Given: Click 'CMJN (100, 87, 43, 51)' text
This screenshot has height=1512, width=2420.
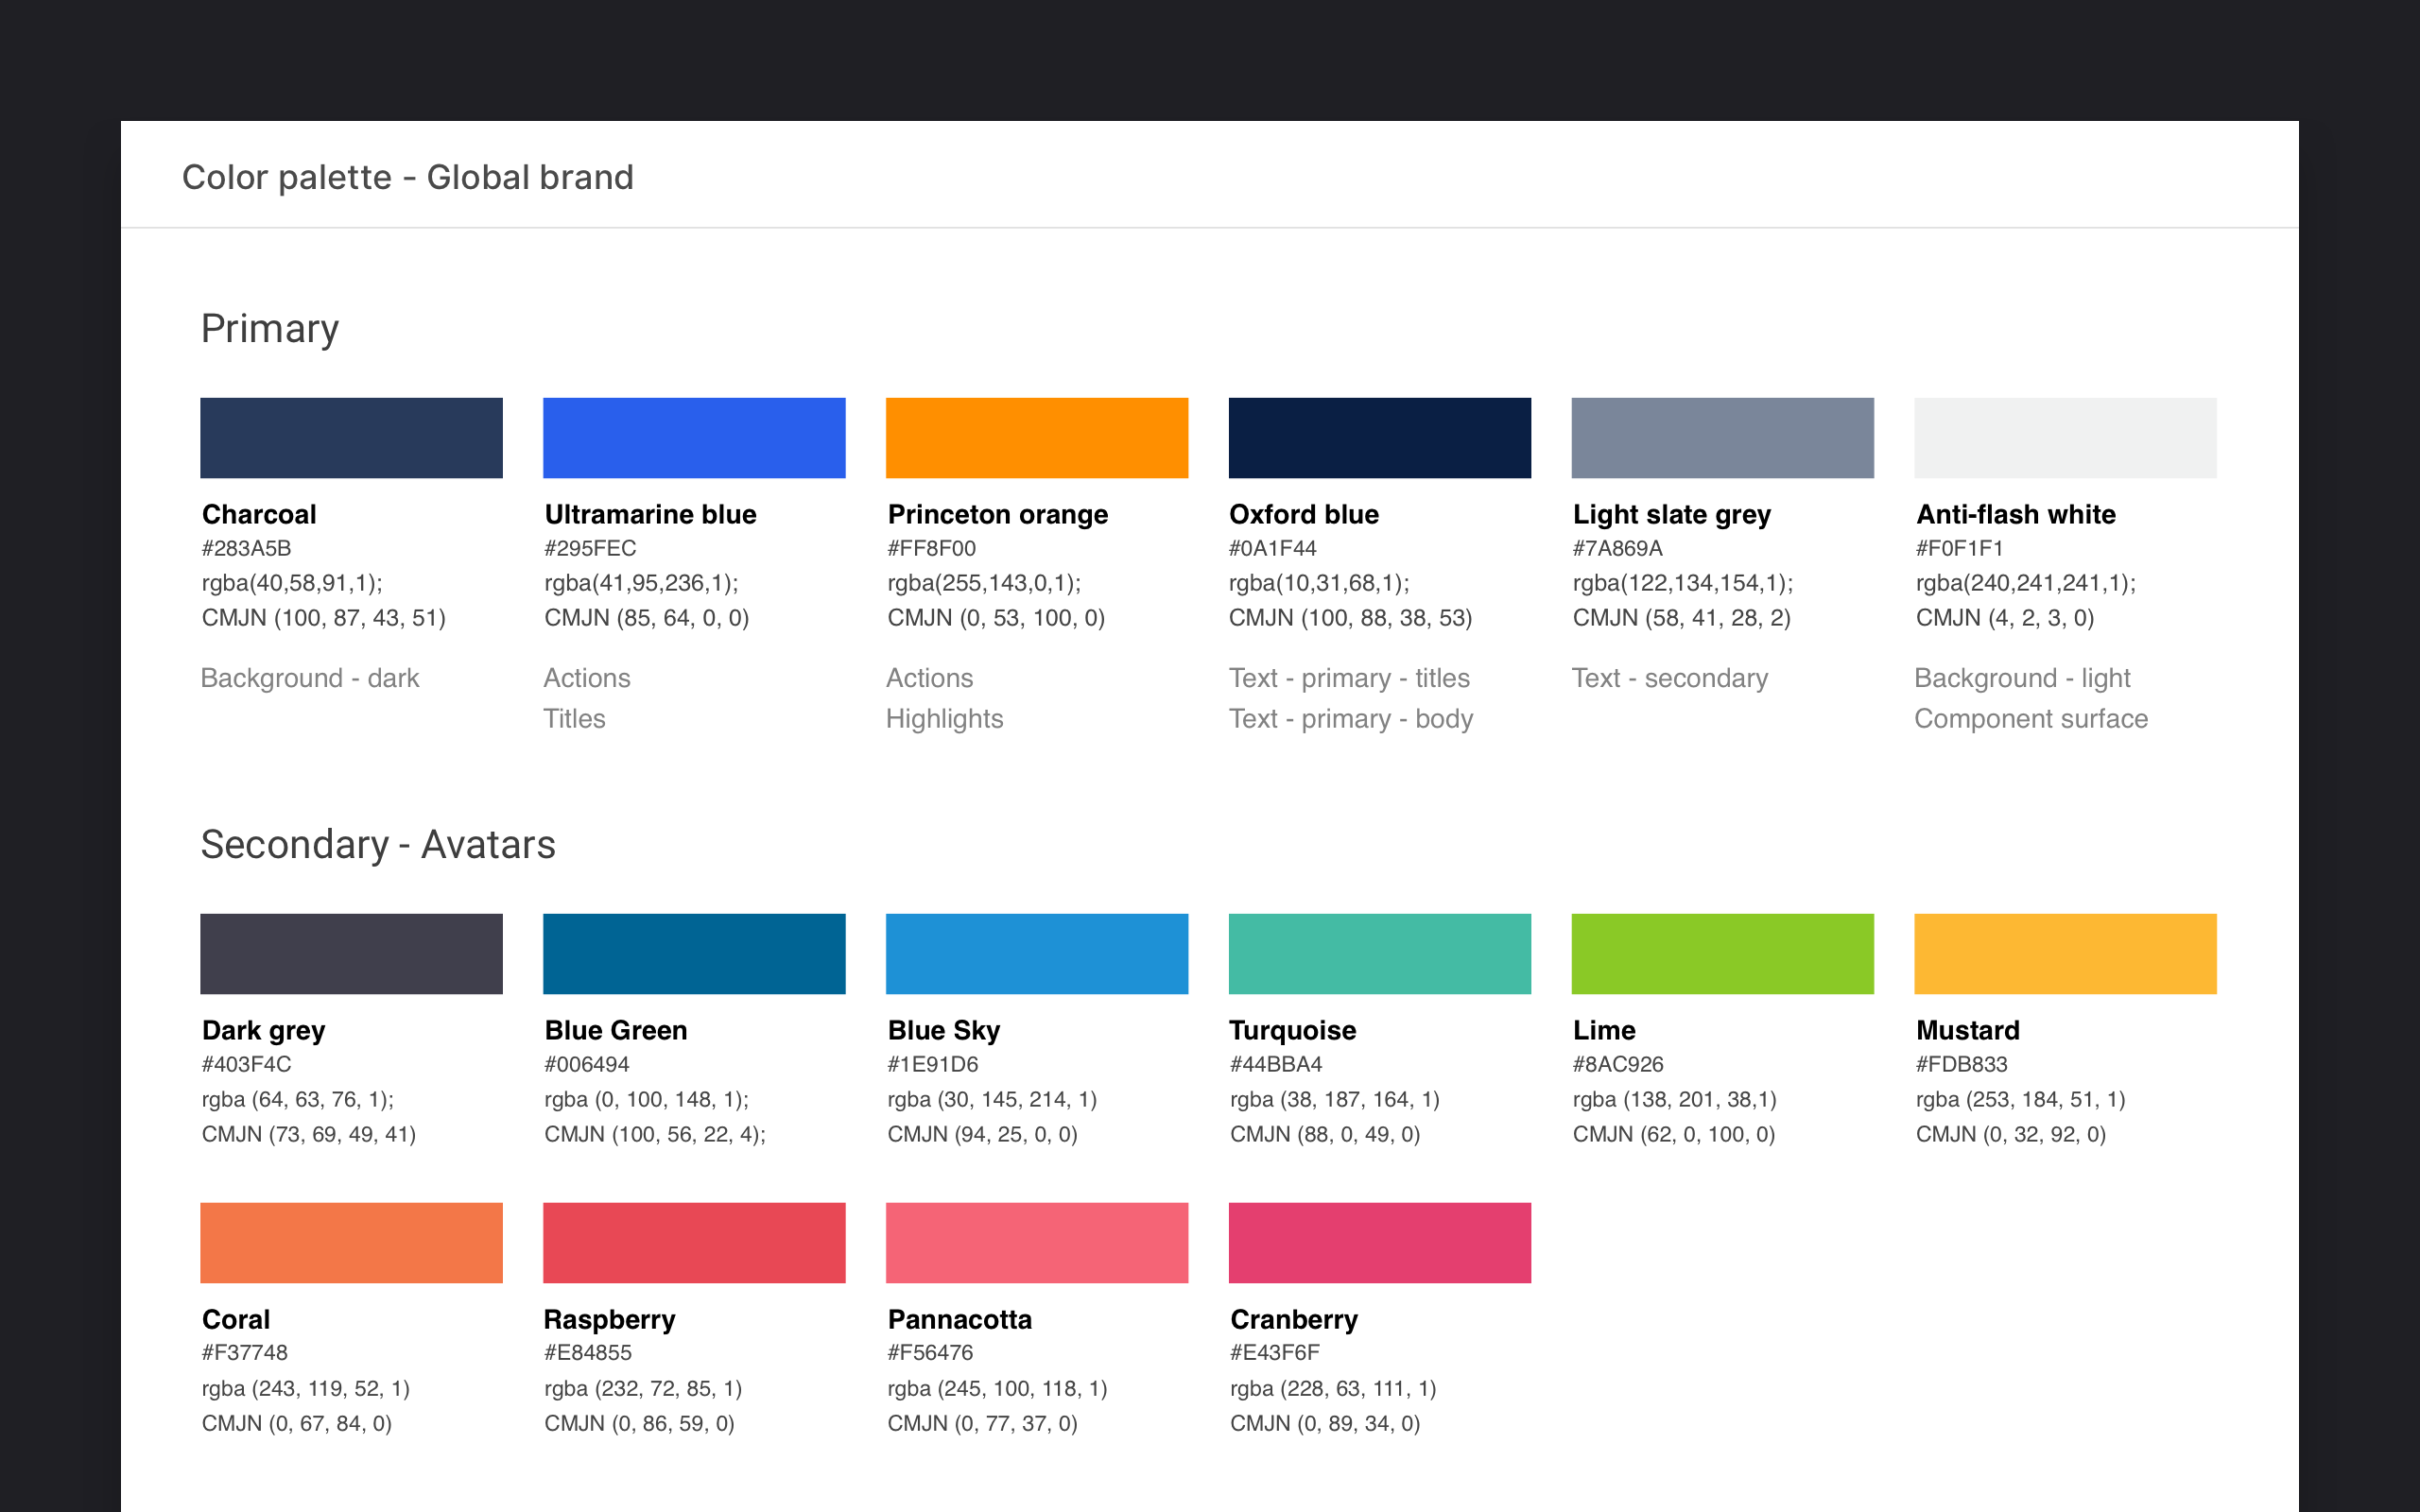Looking at the screenshot, I should (324, 618).
